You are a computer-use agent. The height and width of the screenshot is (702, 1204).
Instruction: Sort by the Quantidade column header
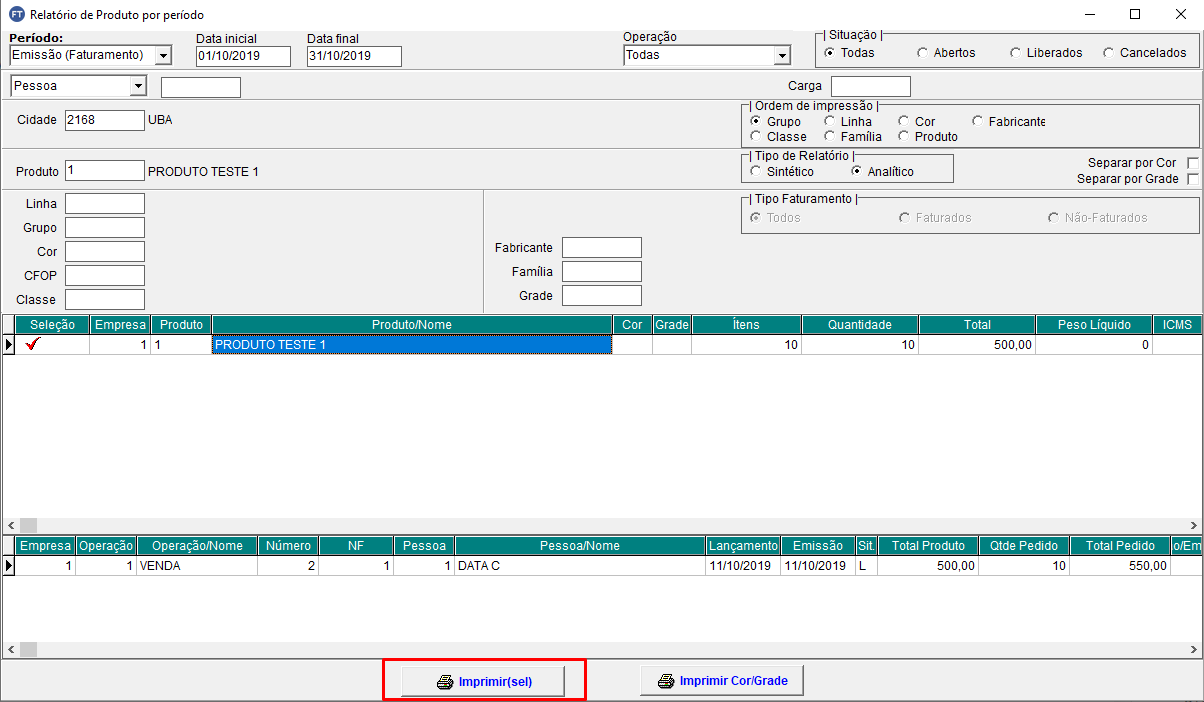click(x=859, y=324)
